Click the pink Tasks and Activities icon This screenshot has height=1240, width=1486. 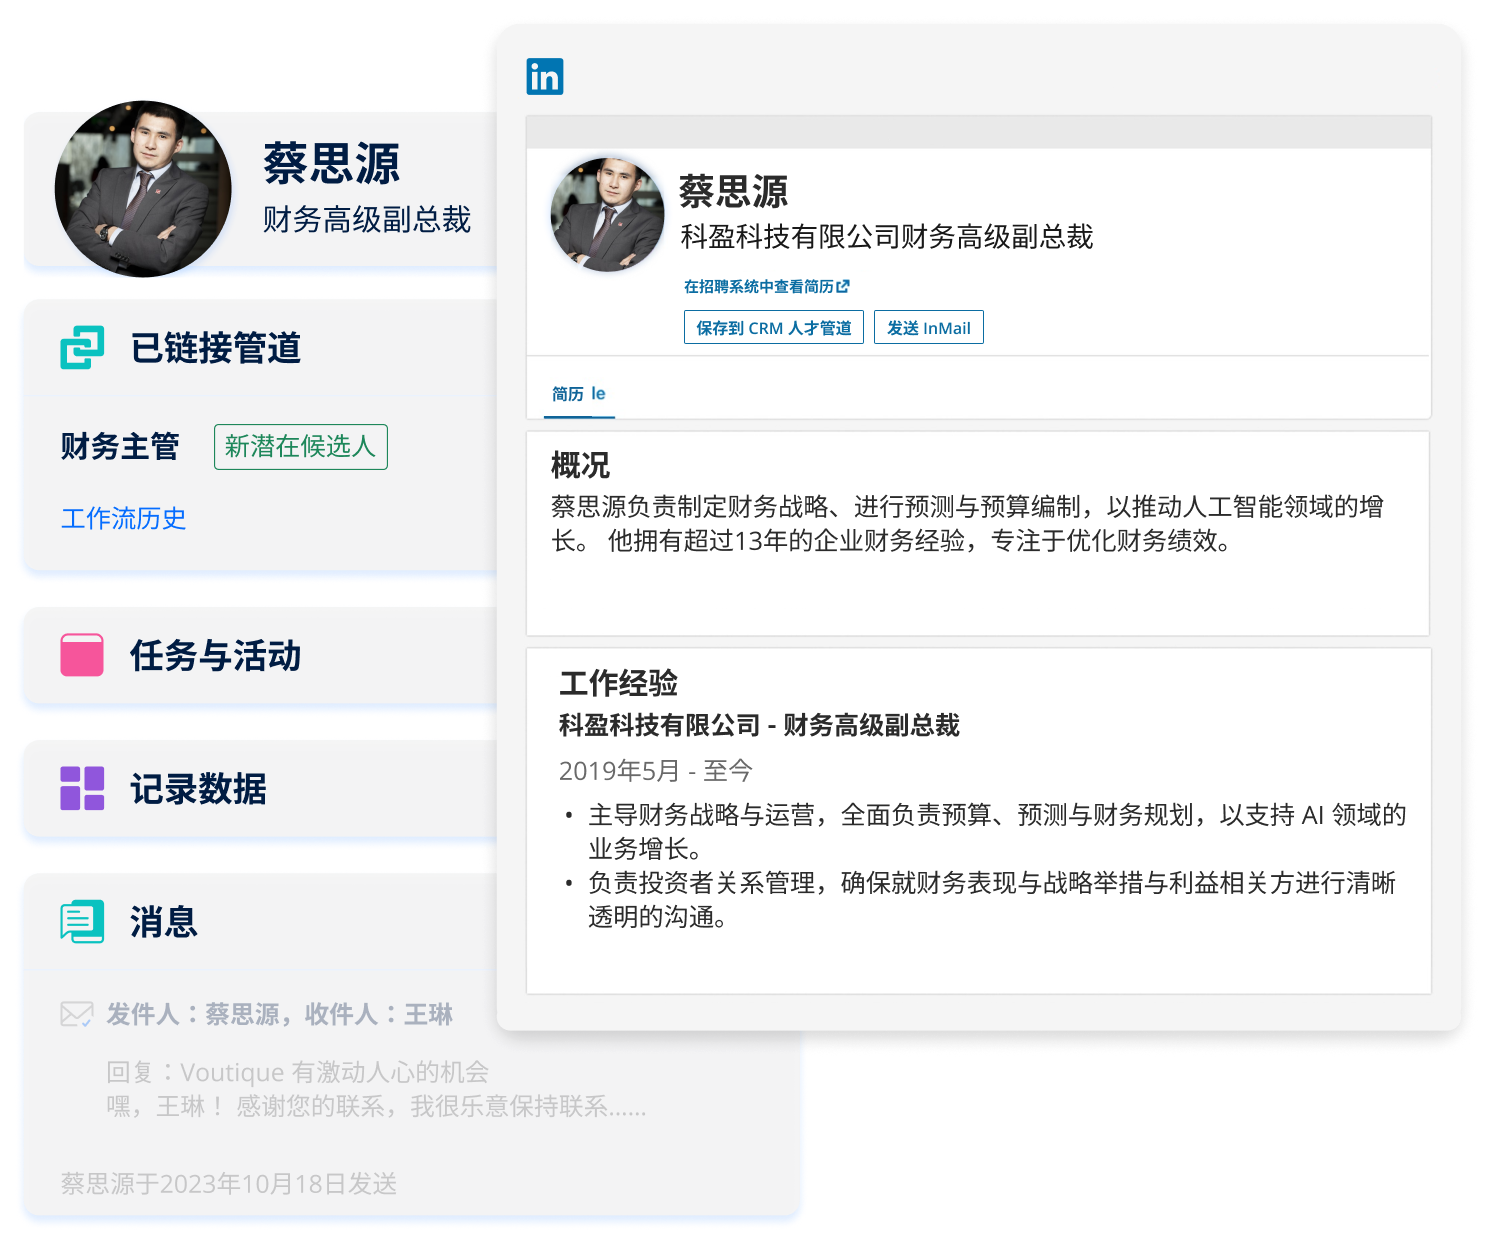[82, 655]
